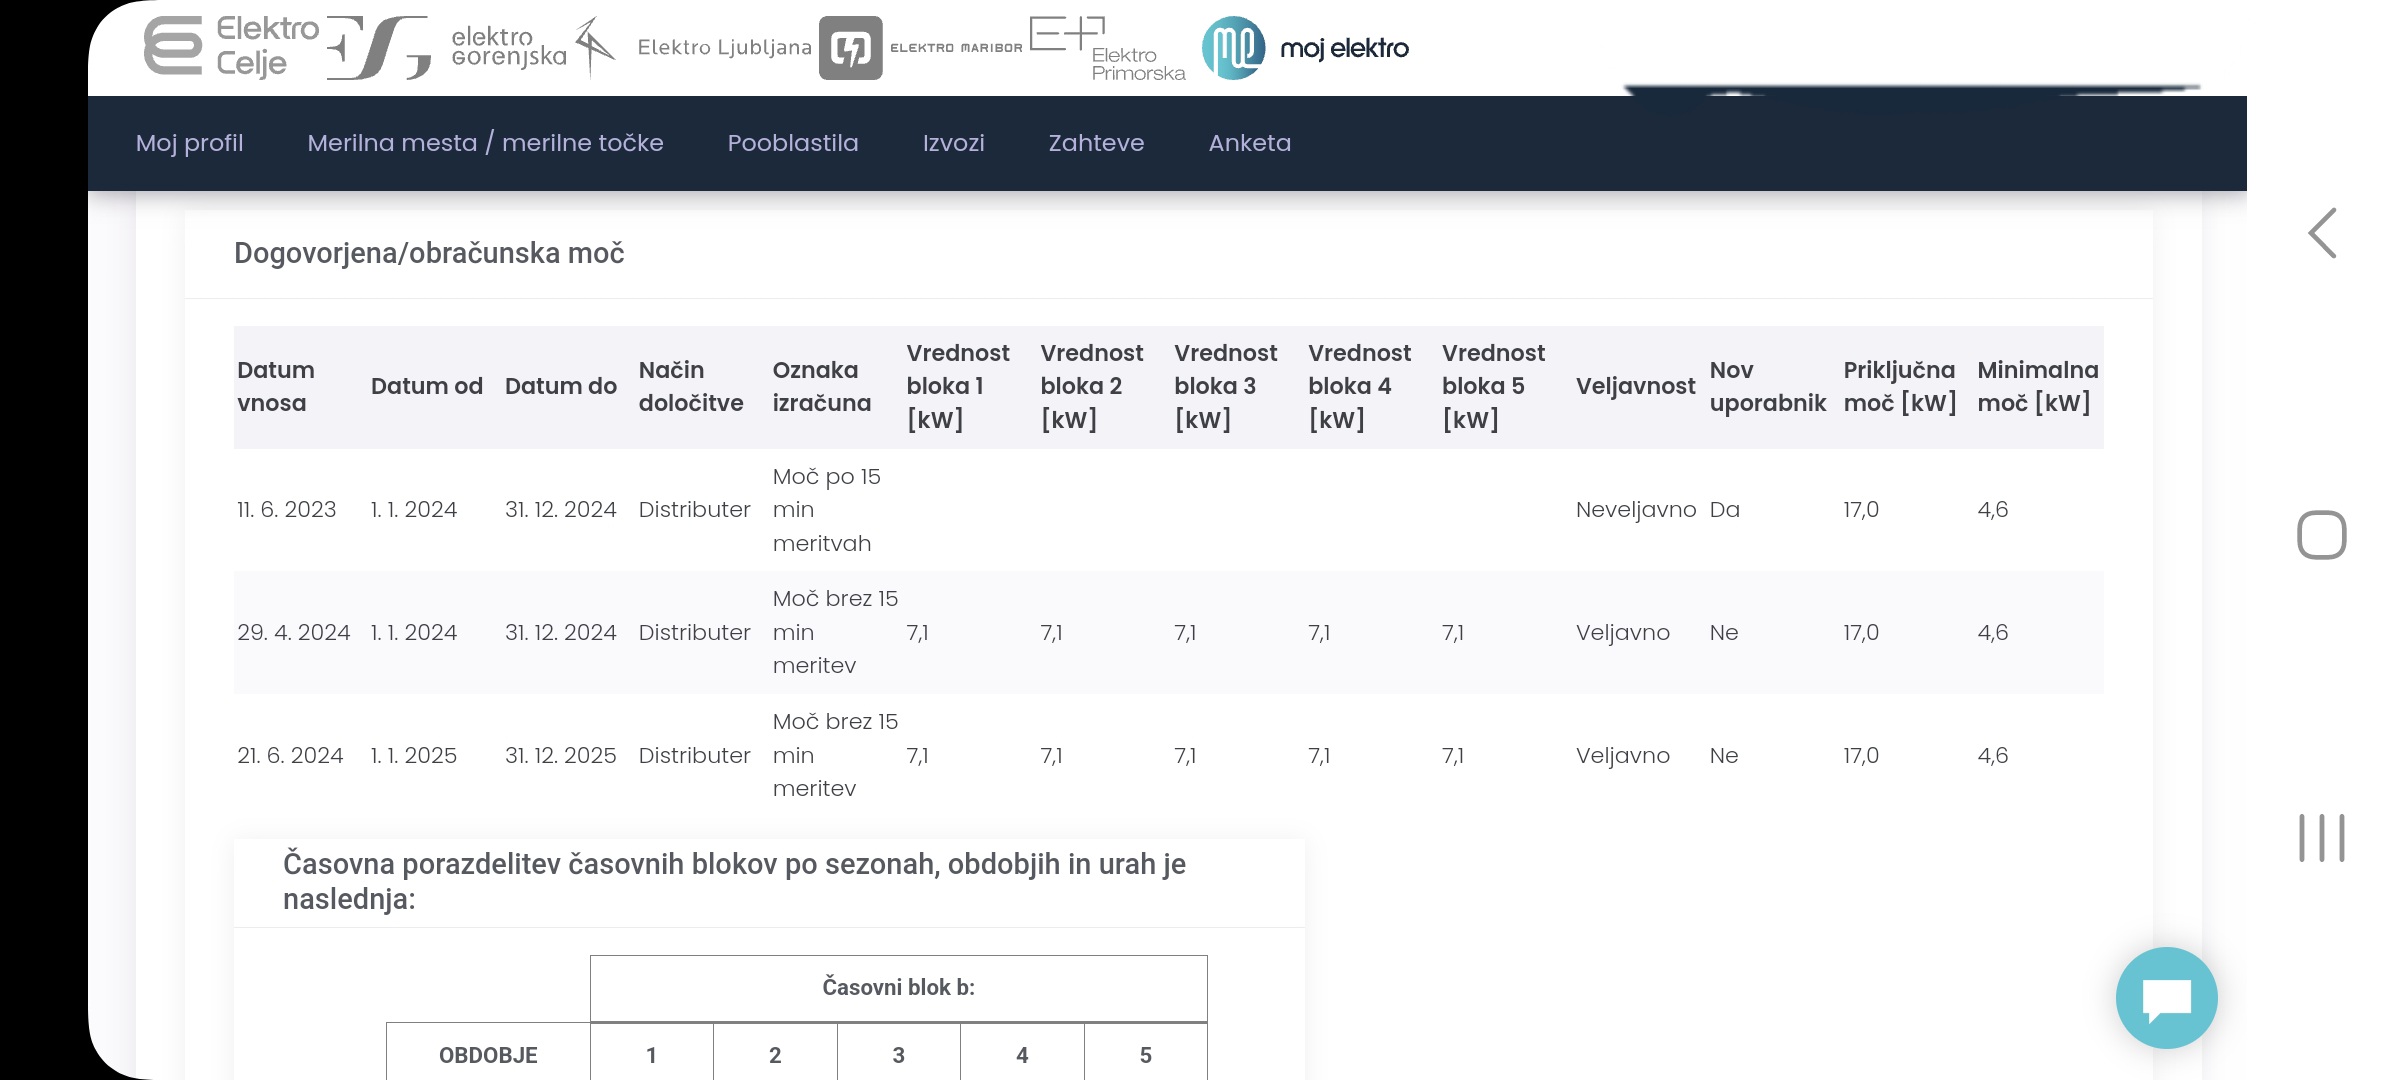2400x1080 pixels.
Task: Open the Elektro Primorska logo
Action: 1108,48
